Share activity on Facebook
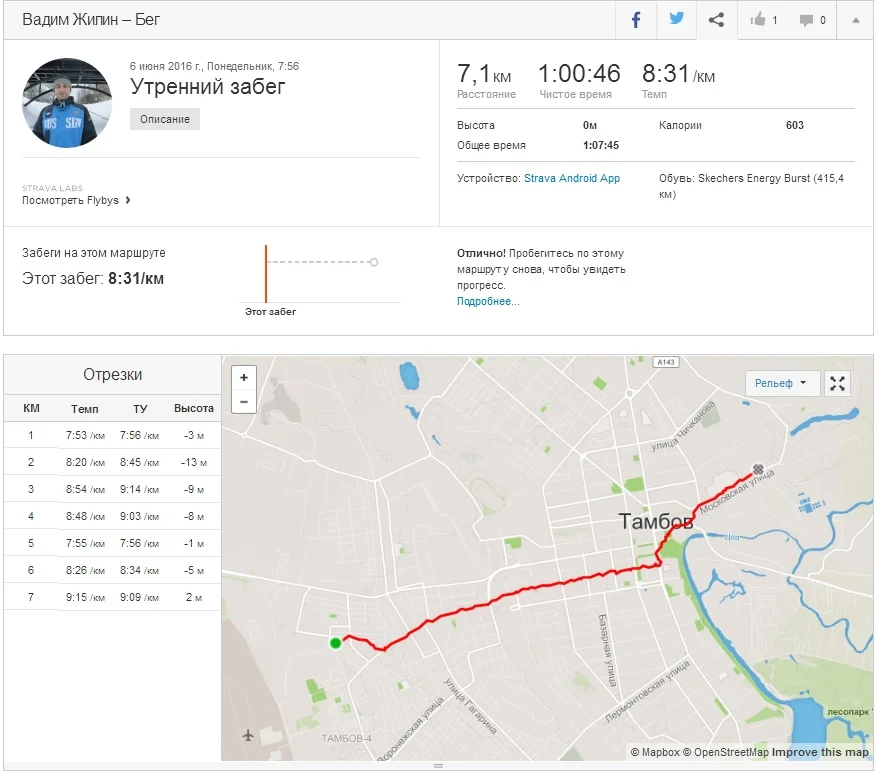The height and width of the screenshot is (771, 876). click(x=636, y=20)
